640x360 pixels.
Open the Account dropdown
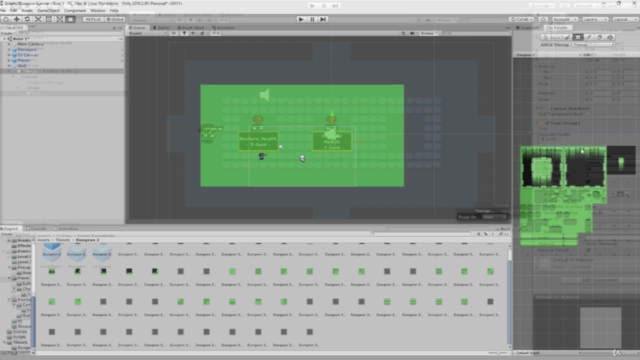(x=565, y=19)
